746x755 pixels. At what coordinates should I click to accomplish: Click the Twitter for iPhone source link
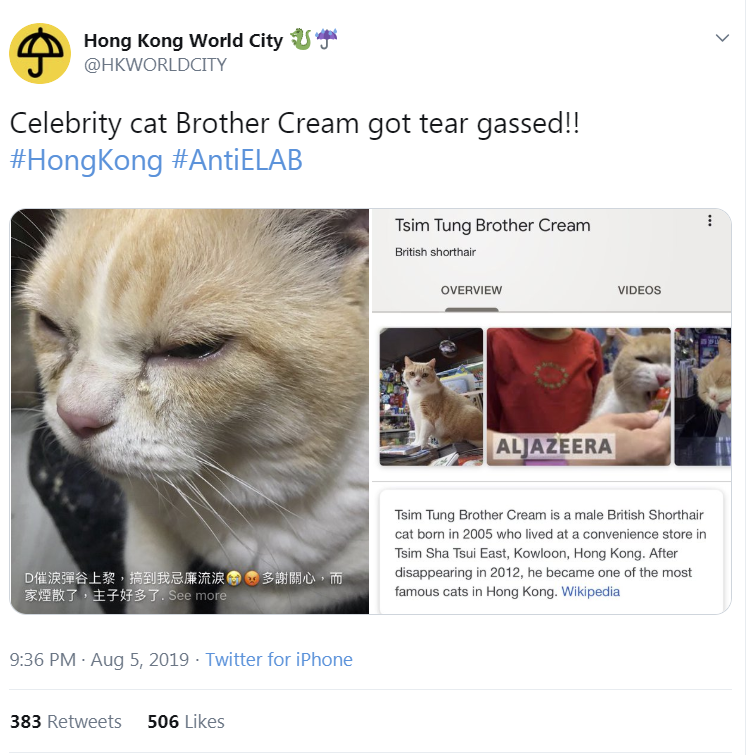(279, 660)
